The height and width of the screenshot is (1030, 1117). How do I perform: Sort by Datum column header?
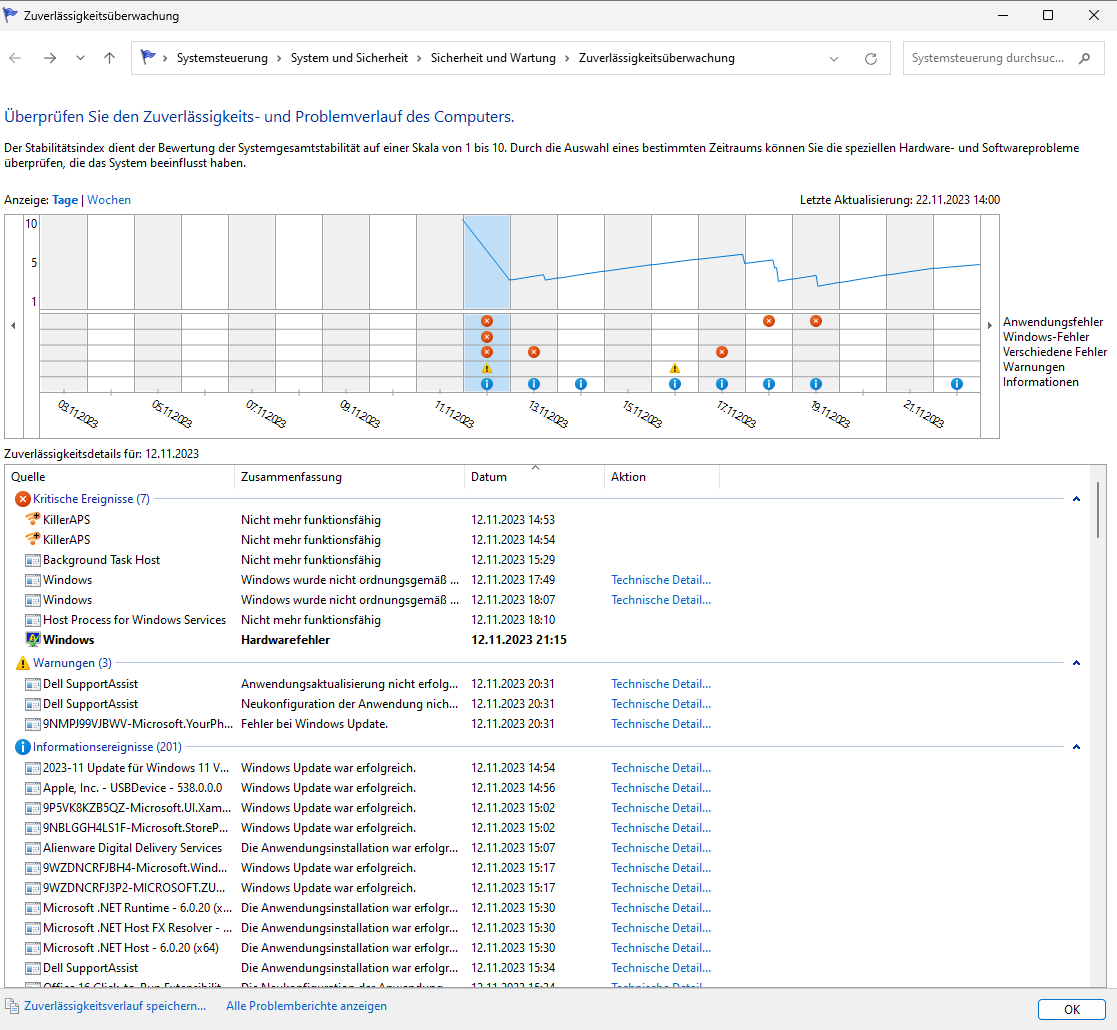(x=534, y=477)
